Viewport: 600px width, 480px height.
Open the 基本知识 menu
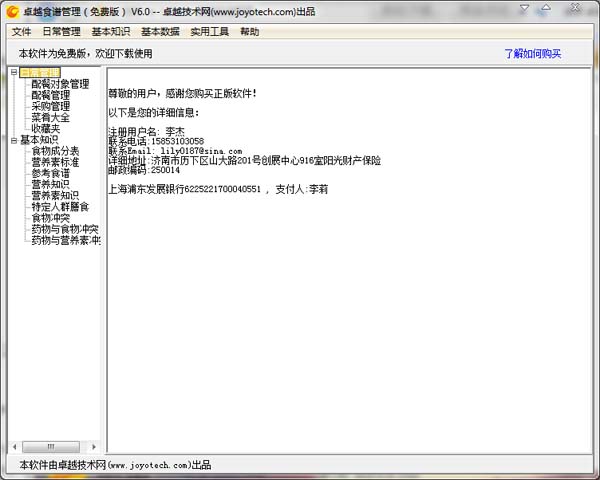pos(111,31)
